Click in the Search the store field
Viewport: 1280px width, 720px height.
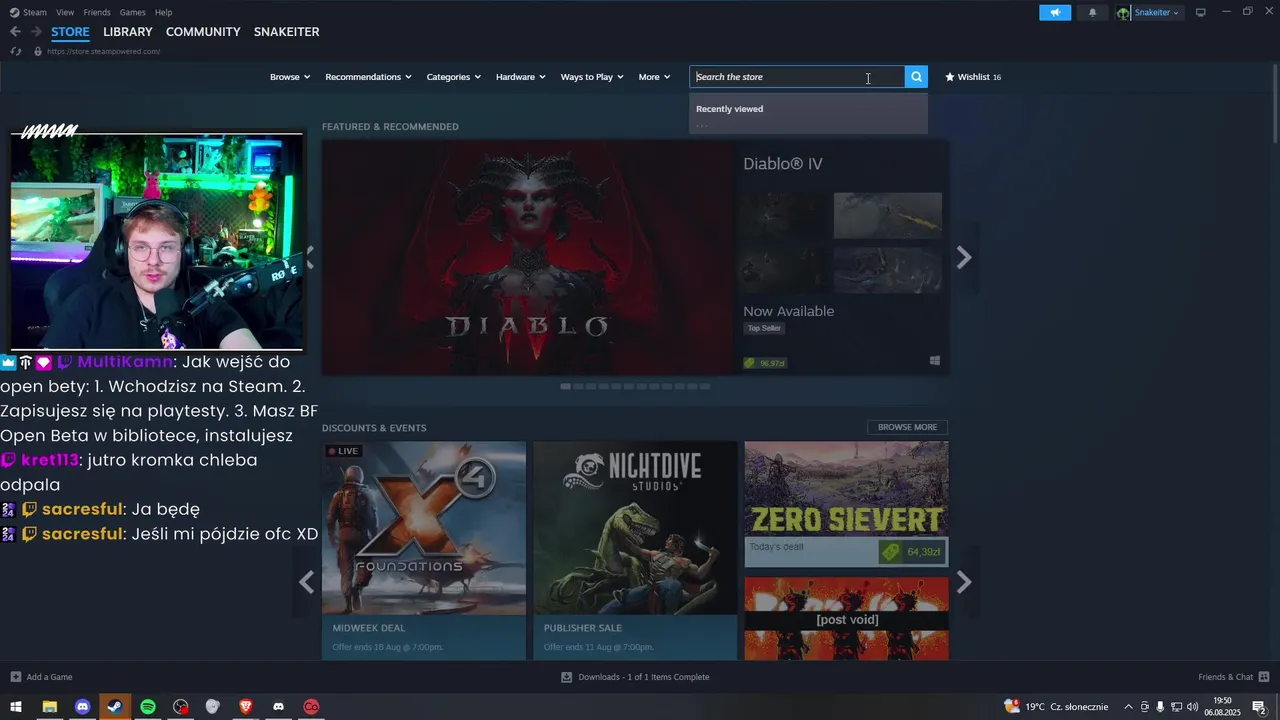pos(797,77)
